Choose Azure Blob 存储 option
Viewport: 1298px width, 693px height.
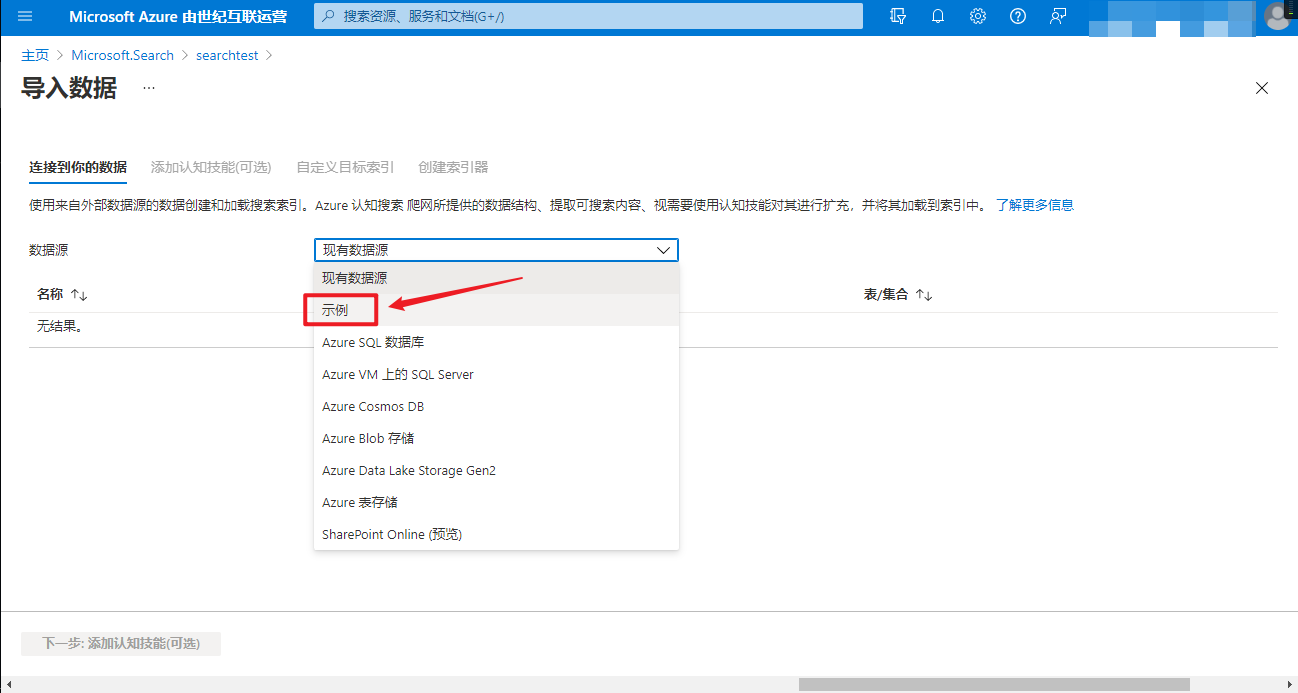click(496, 438)
